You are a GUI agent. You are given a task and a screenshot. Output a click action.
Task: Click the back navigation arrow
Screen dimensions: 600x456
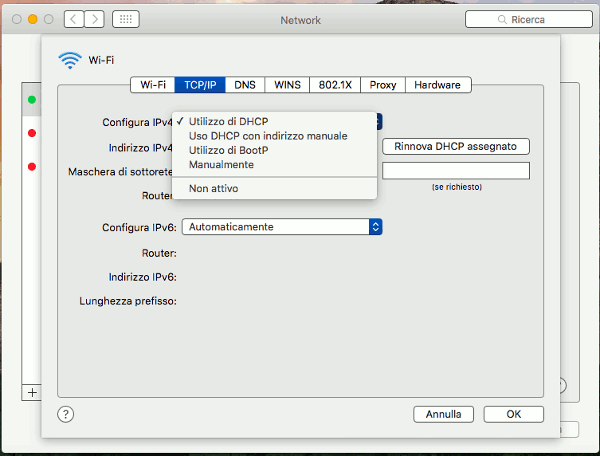75,19
